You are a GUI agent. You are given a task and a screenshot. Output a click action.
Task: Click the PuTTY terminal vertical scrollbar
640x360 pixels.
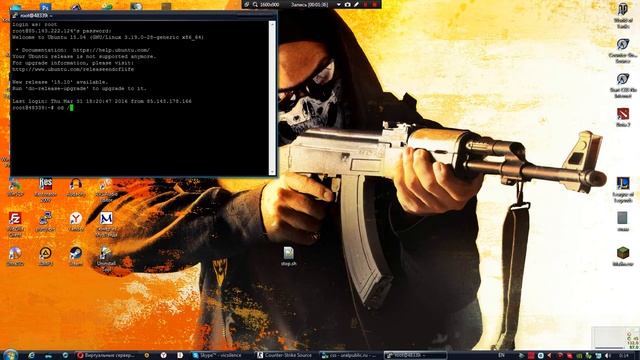[x=272, y=98]
